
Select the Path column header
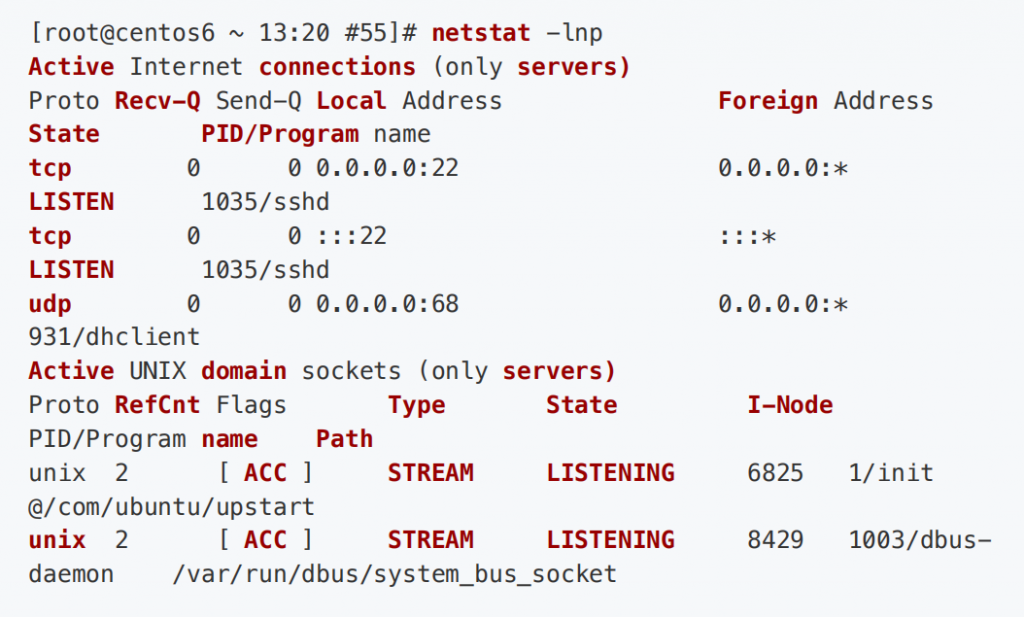(x=344, y=439)
